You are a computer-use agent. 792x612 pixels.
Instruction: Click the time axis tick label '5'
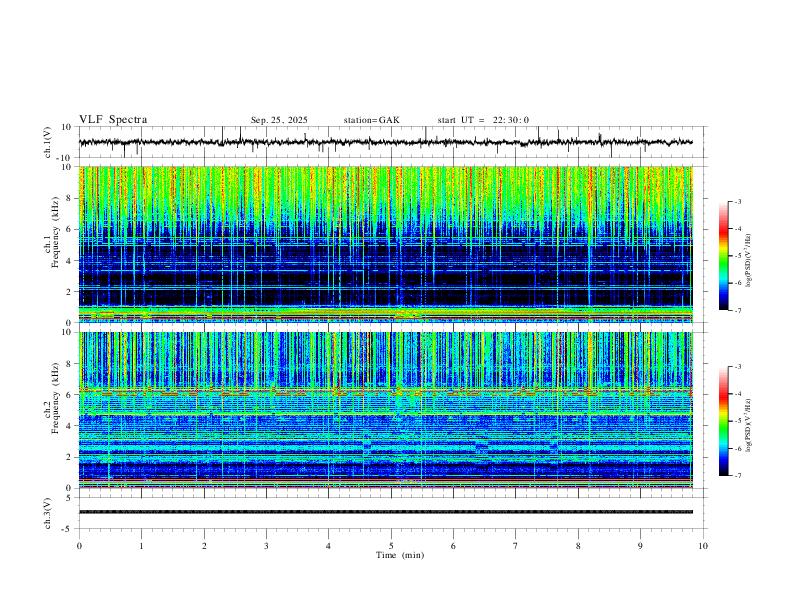tap(391, 546)
